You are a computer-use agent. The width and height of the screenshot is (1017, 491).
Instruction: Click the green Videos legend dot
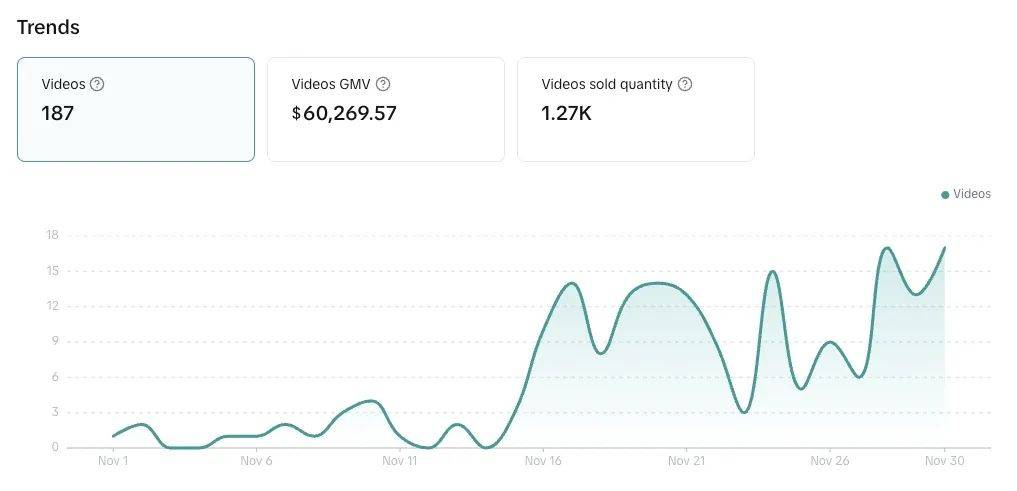(945, 195)
